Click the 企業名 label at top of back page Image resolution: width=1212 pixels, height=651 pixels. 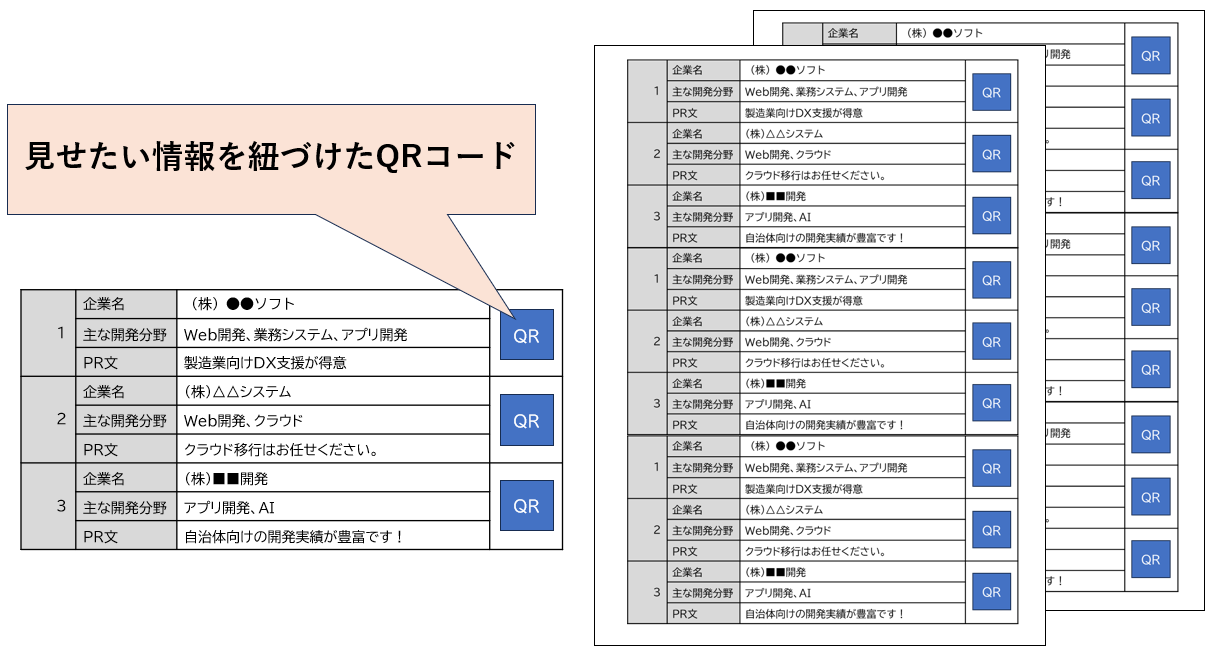[843, 33]
